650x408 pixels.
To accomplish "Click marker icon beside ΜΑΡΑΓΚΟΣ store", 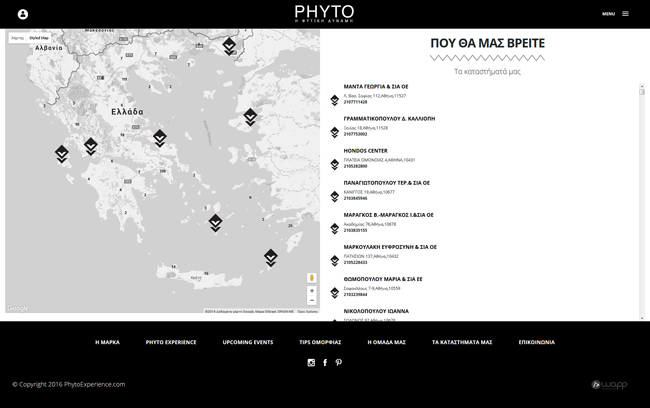I will (335, 228).
